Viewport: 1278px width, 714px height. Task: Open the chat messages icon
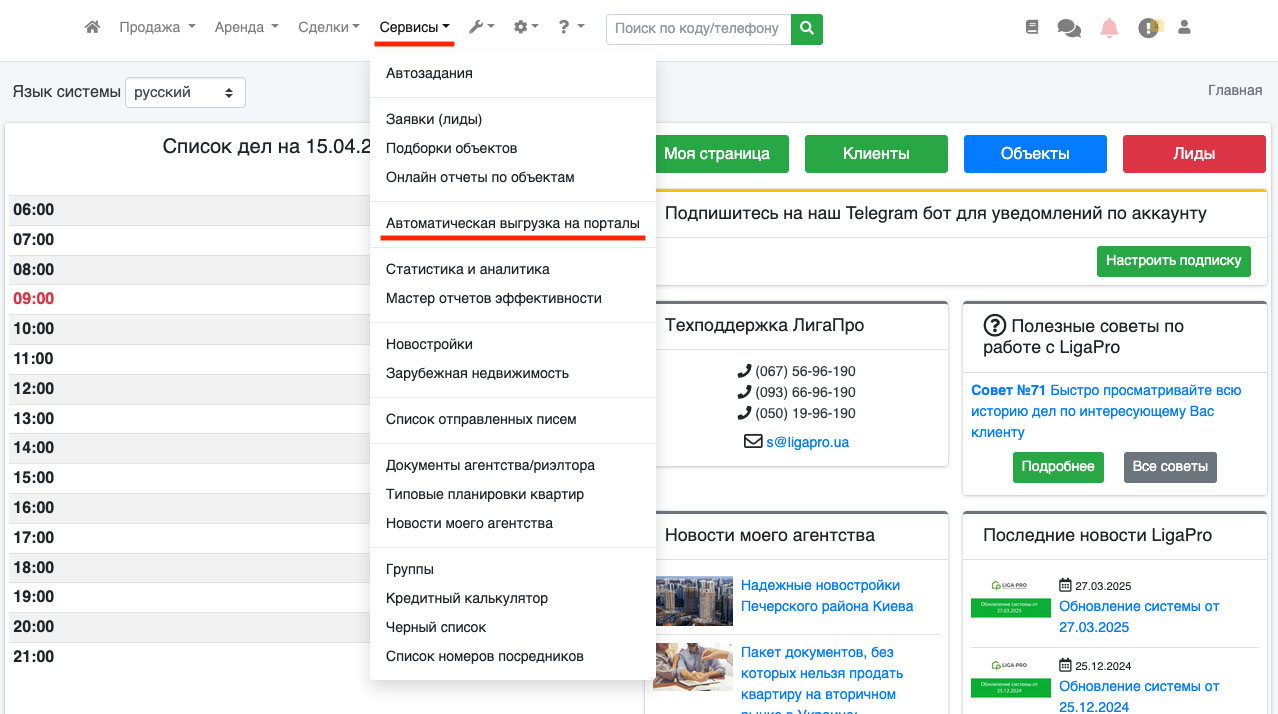click(x=1069, y=29)
